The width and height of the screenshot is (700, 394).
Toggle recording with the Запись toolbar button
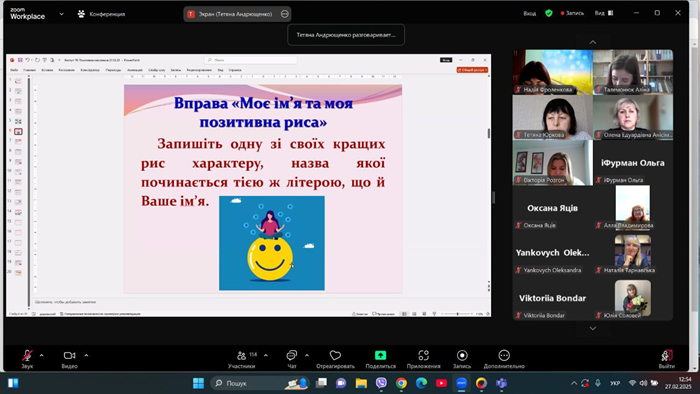click(x=462, y=359)
